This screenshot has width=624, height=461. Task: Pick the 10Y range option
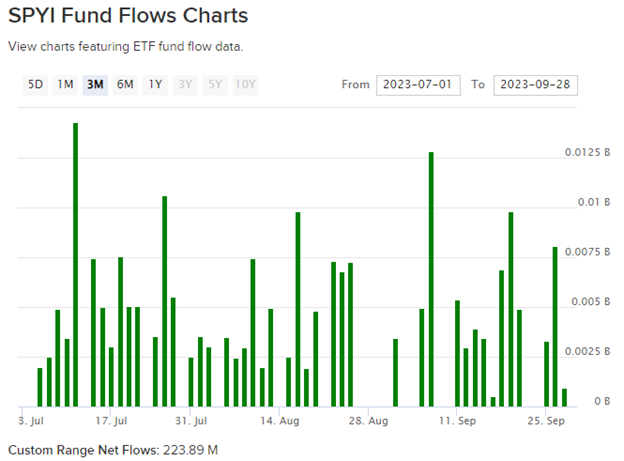point(245,85)
